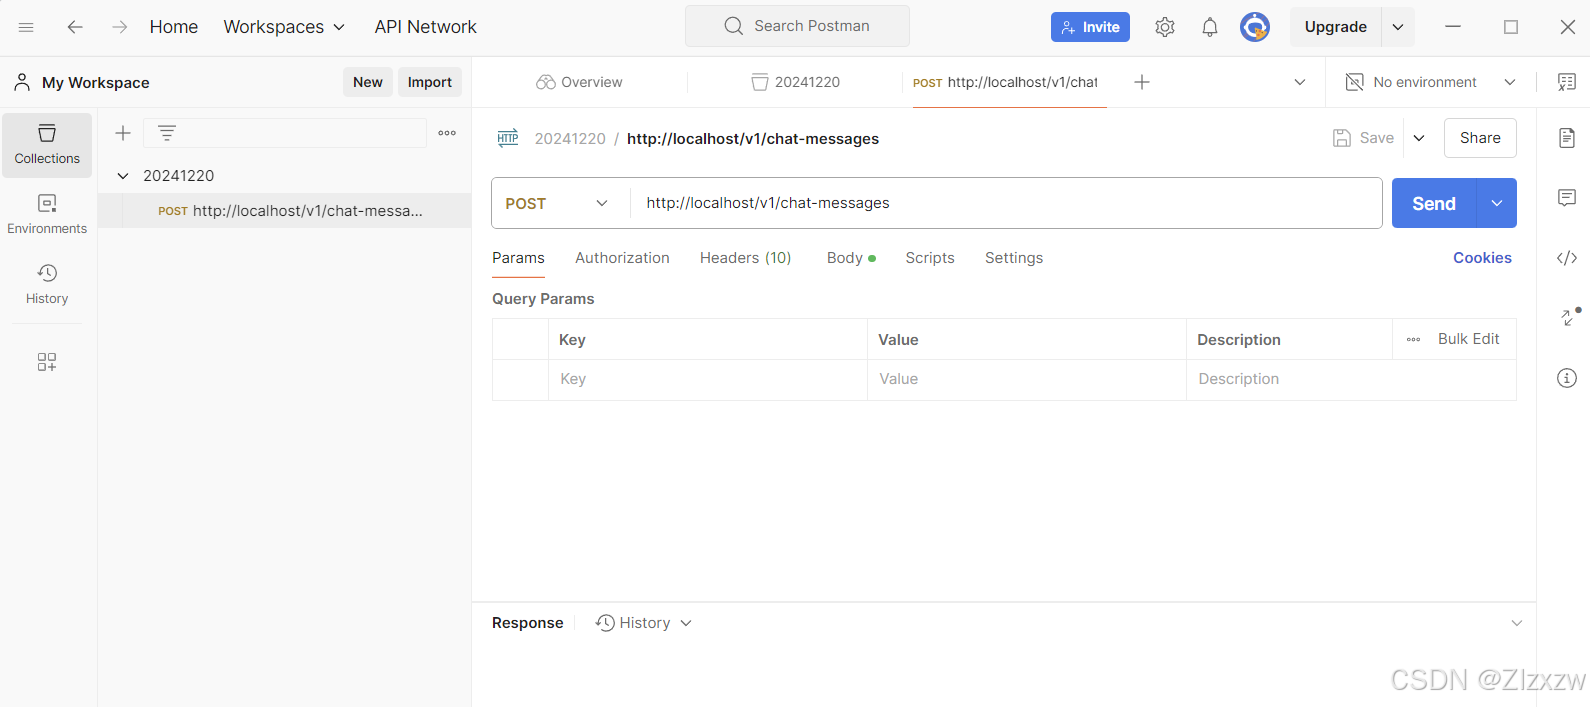
Task: Open the code snippet icon
Action: [x=1567, y=258]
